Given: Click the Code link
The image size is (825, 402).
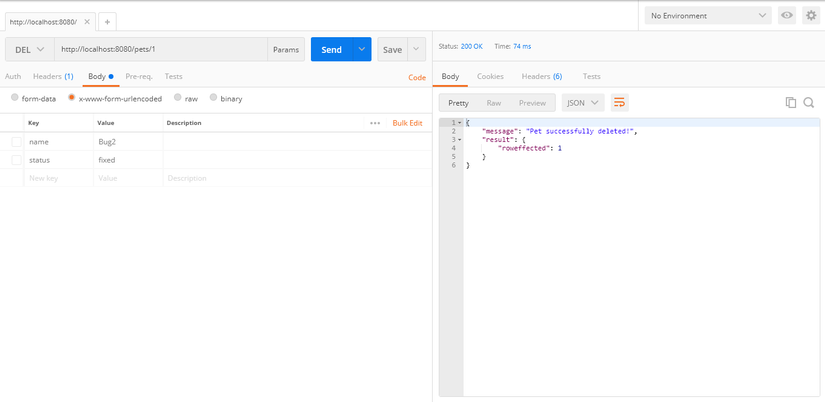Looking at the screenshot, I should 417,77.
